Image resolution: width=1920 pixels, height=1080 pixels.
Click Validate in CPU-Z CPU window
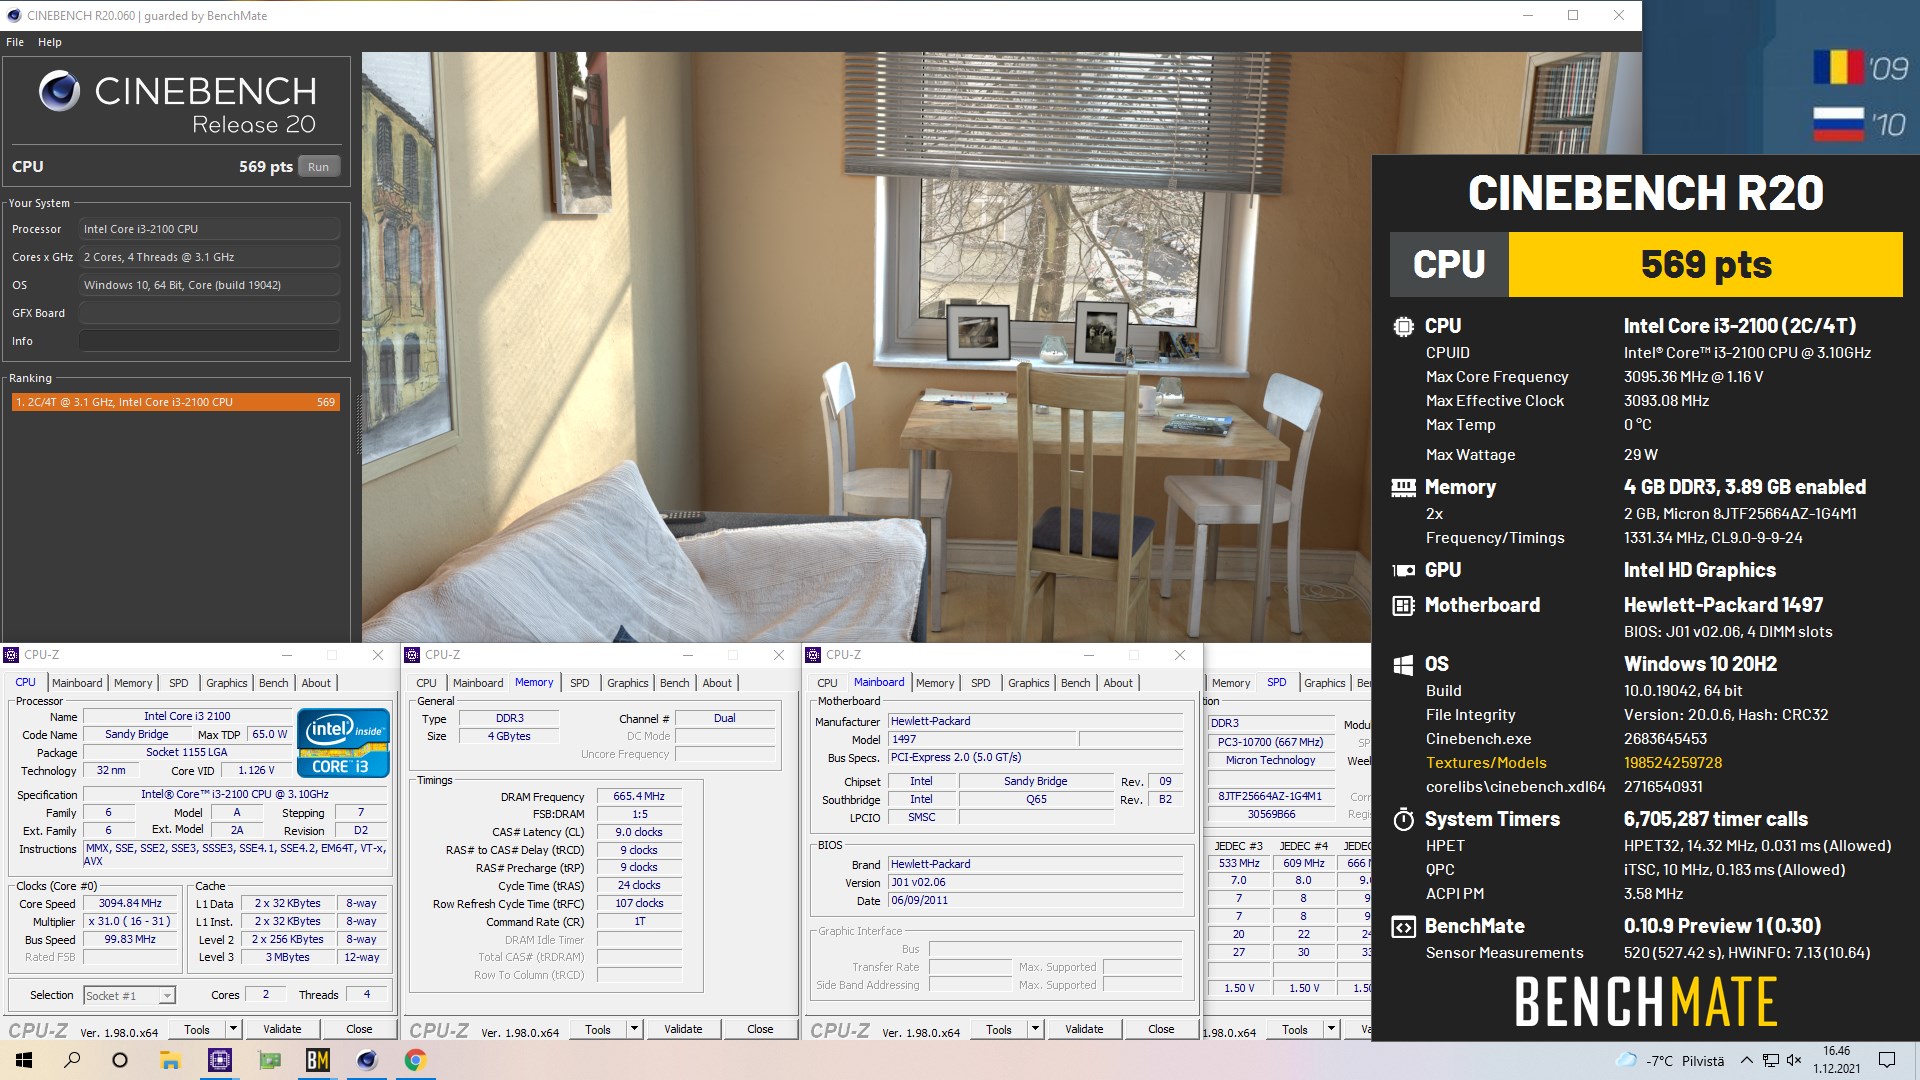point(282,1029)
